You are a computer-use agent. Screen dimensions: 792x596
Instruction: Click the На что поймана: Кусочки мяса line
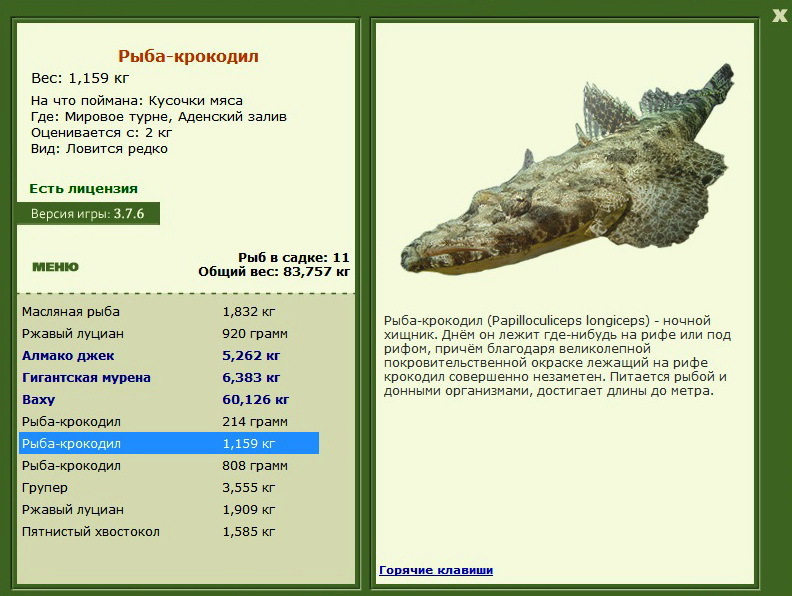[137, 101]
